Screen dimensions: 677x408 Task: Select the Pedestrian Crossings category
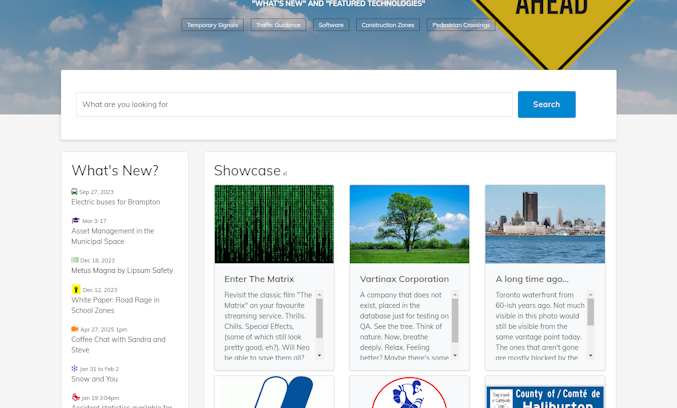[461, 25]
